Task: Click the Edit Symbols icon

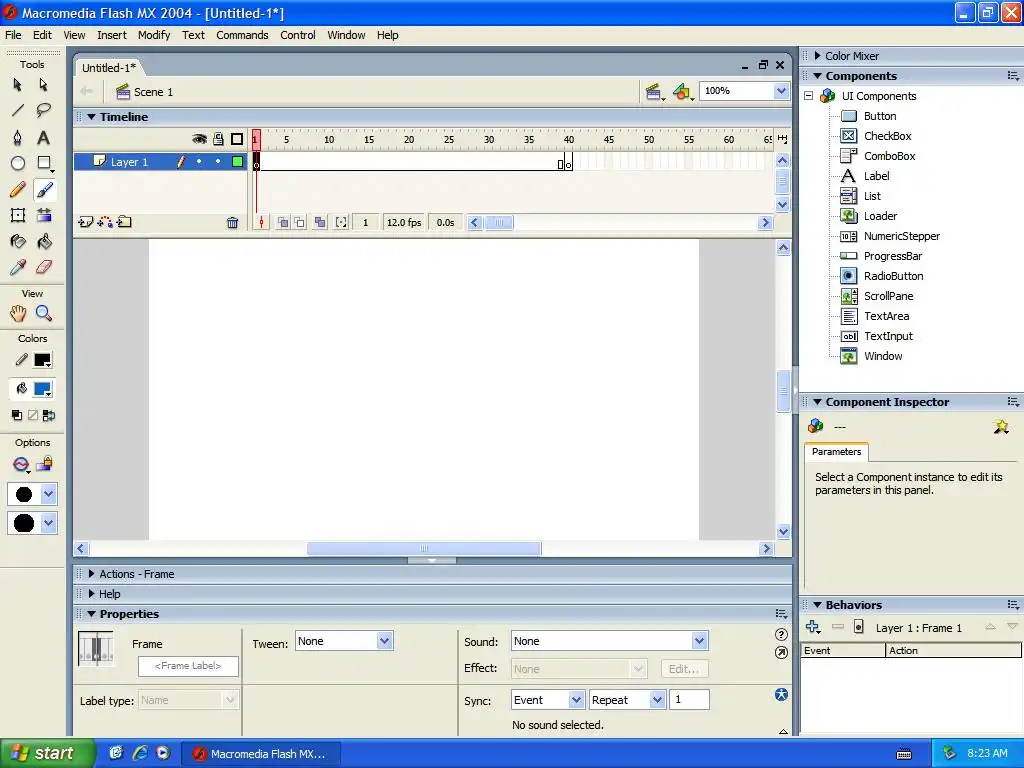Action: (x=682, y=92)
